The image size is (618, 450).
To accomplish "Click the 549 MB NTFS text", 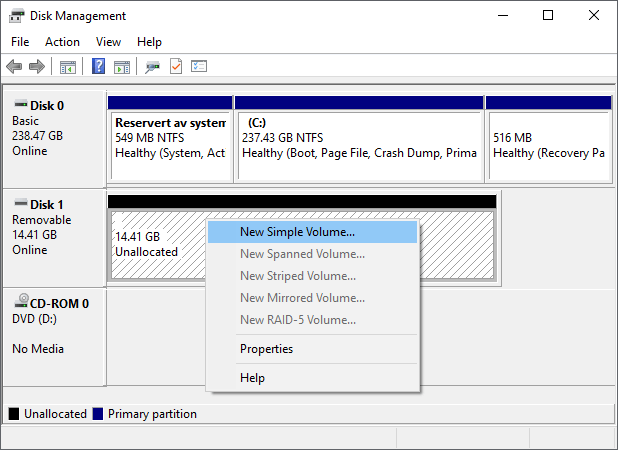I will pos(150,138).
